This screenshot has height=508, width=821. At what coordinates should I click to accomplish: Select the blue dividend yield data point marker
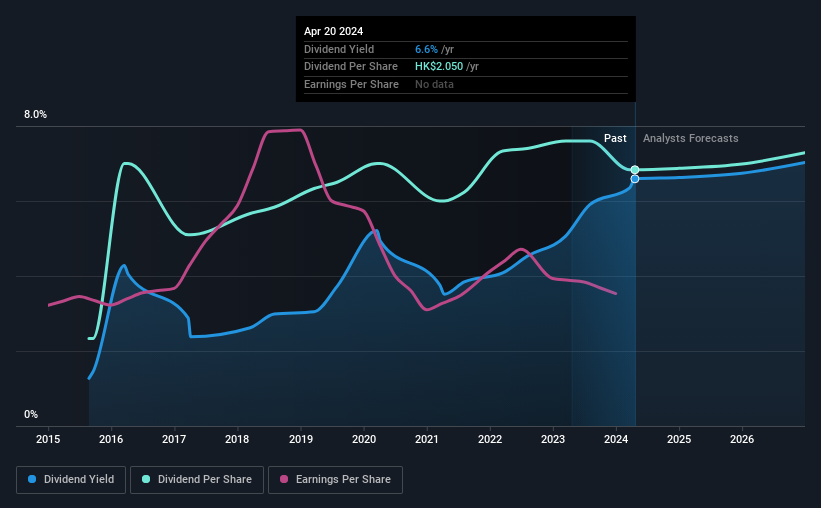tap(635, 179)
